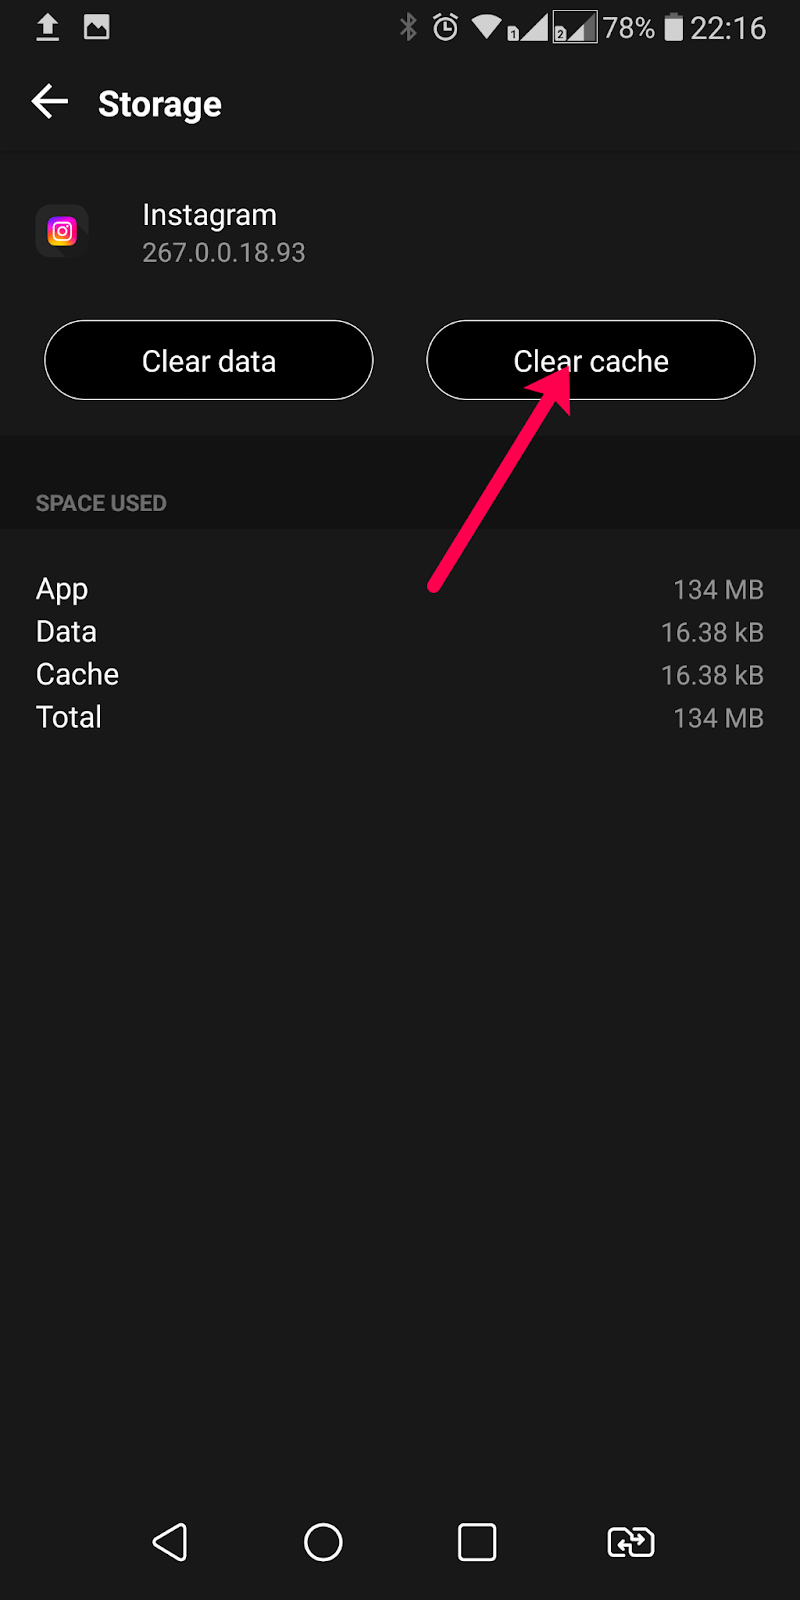Tap the back arrow beside Storage

pyautogui.click(x=50, y=101)
